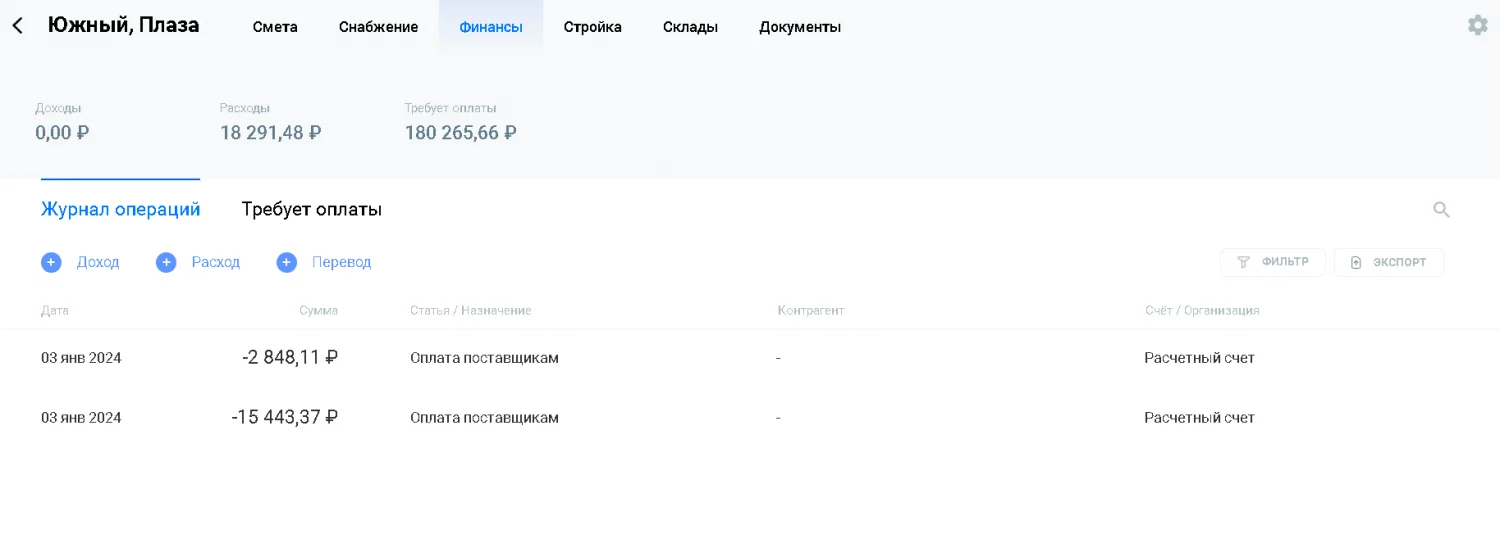Viewport: 1500px width, 539px height.
Task: Click the Южный, Плаза project title
Action: 123,25
